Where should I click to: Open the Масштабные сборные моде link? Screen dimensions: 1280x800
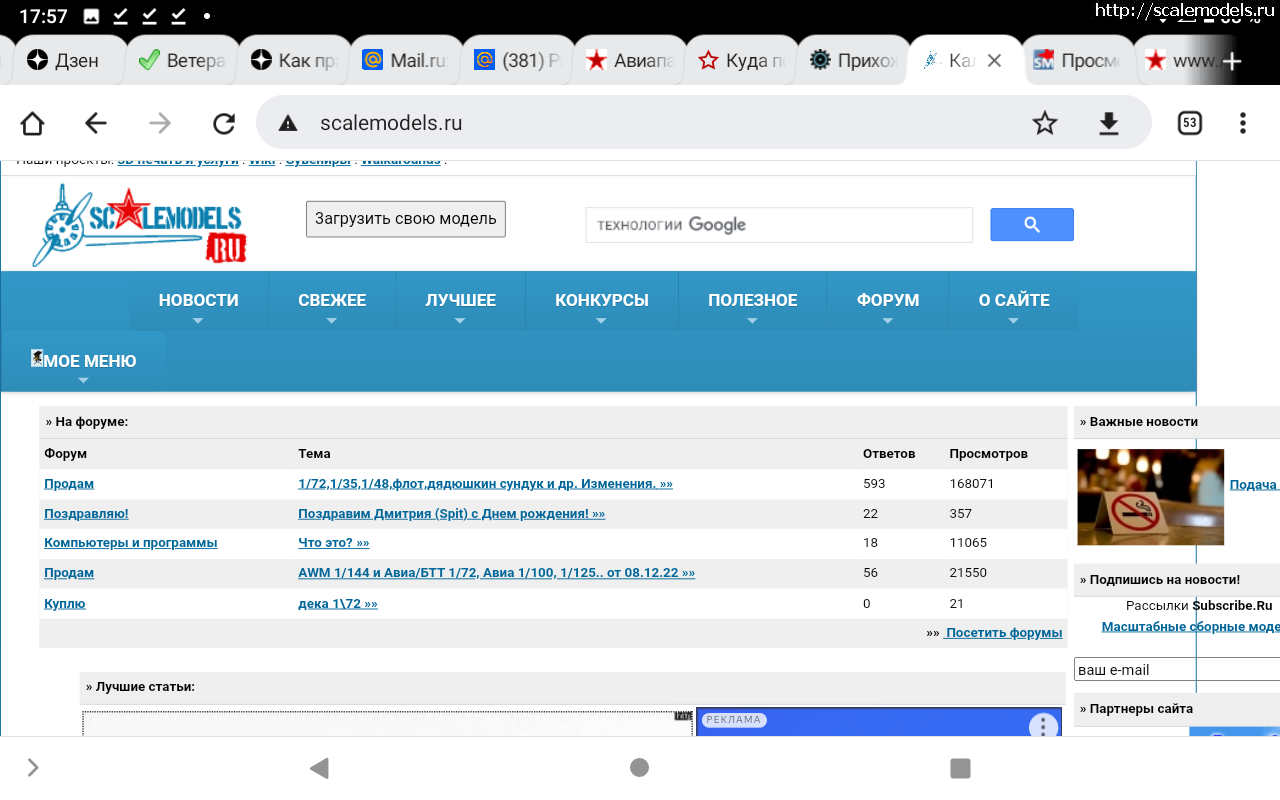(x=1190, y=627)
